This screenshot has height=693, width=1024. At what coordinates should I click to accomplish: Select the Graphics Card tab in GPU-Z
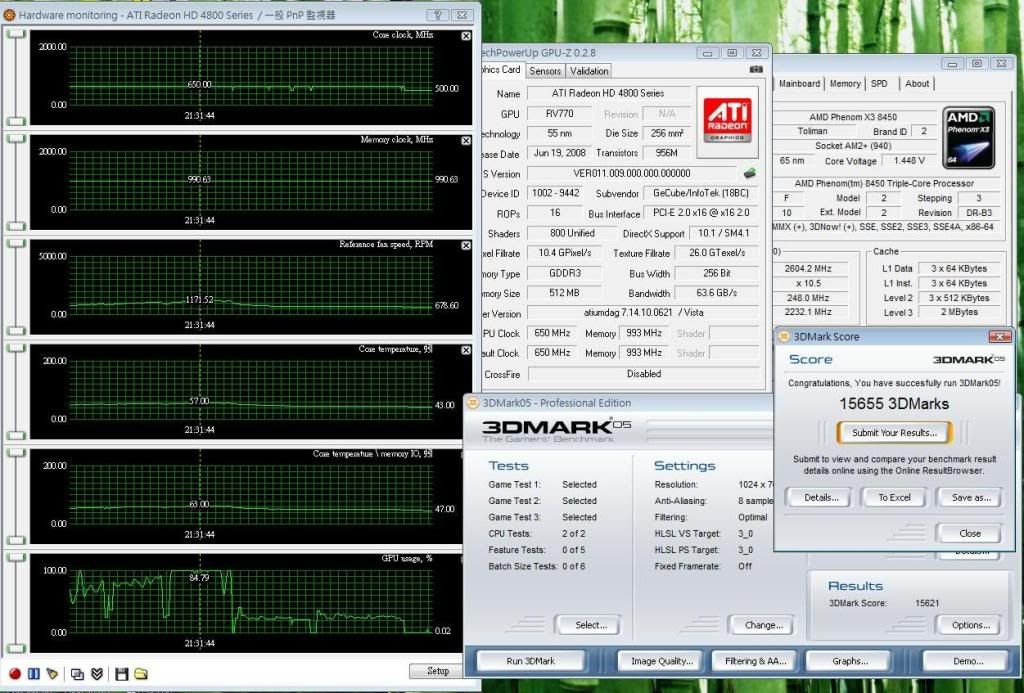[501, 70]
